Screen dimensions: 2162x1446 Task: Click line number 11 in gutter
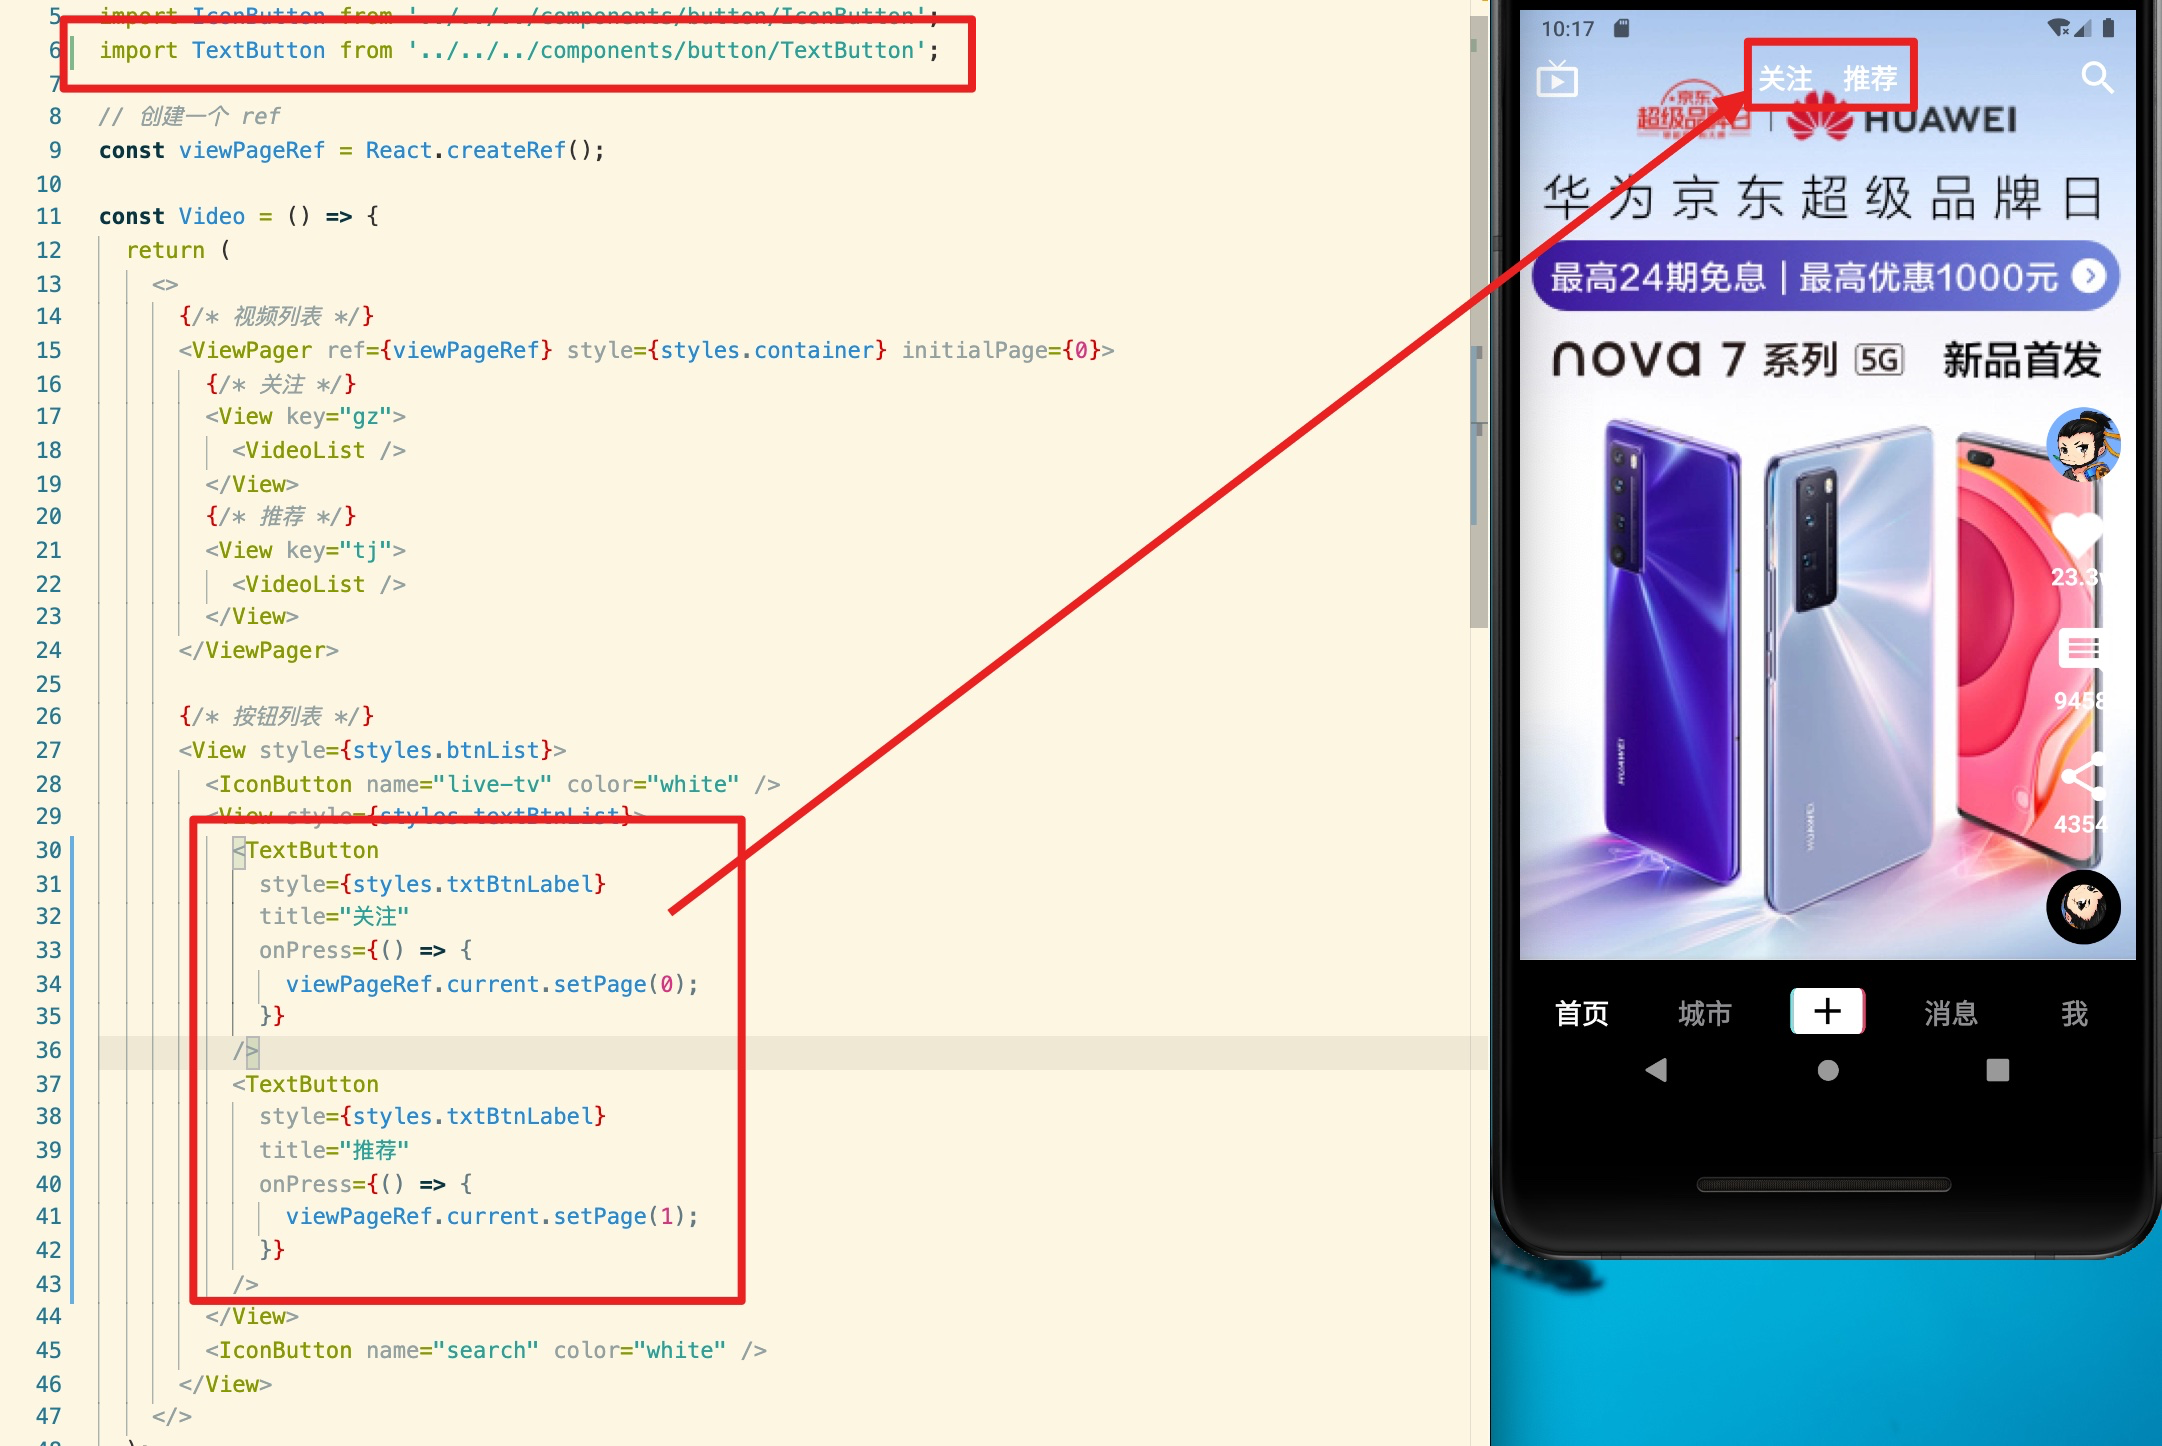pos(48,216)
